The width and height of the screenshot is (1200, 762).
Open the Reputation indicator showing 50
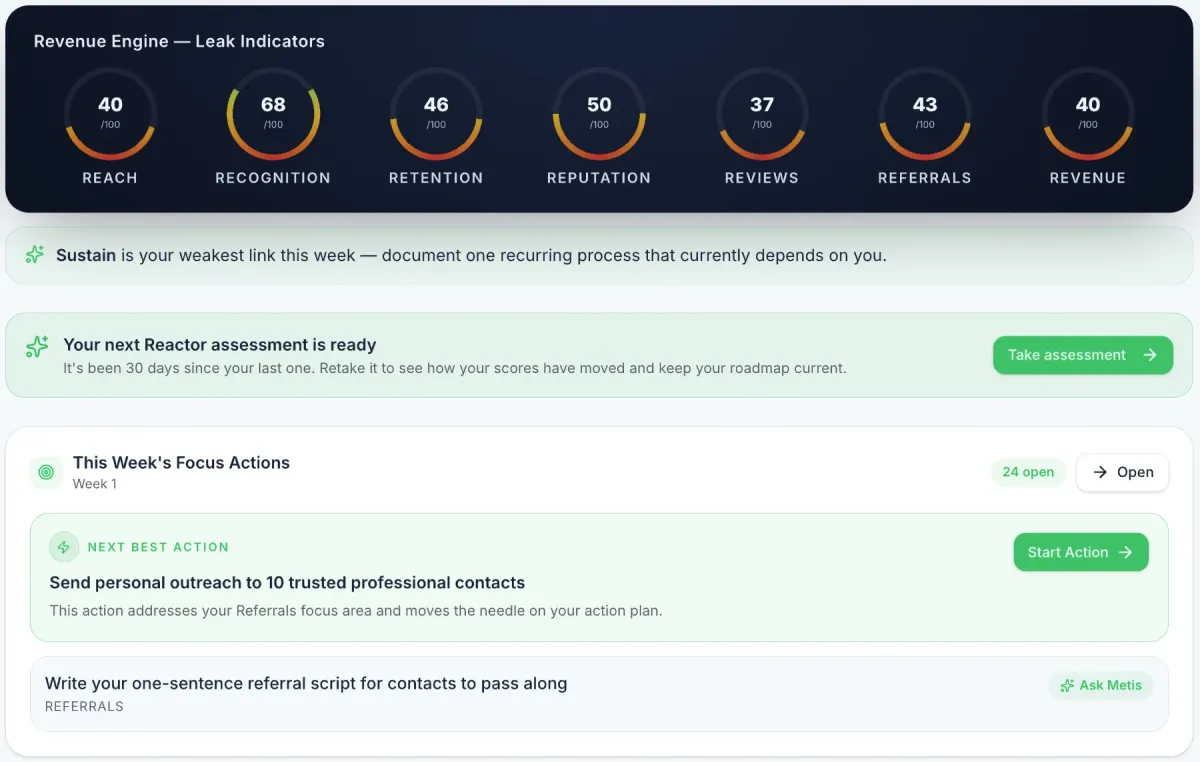coord(599,114)
